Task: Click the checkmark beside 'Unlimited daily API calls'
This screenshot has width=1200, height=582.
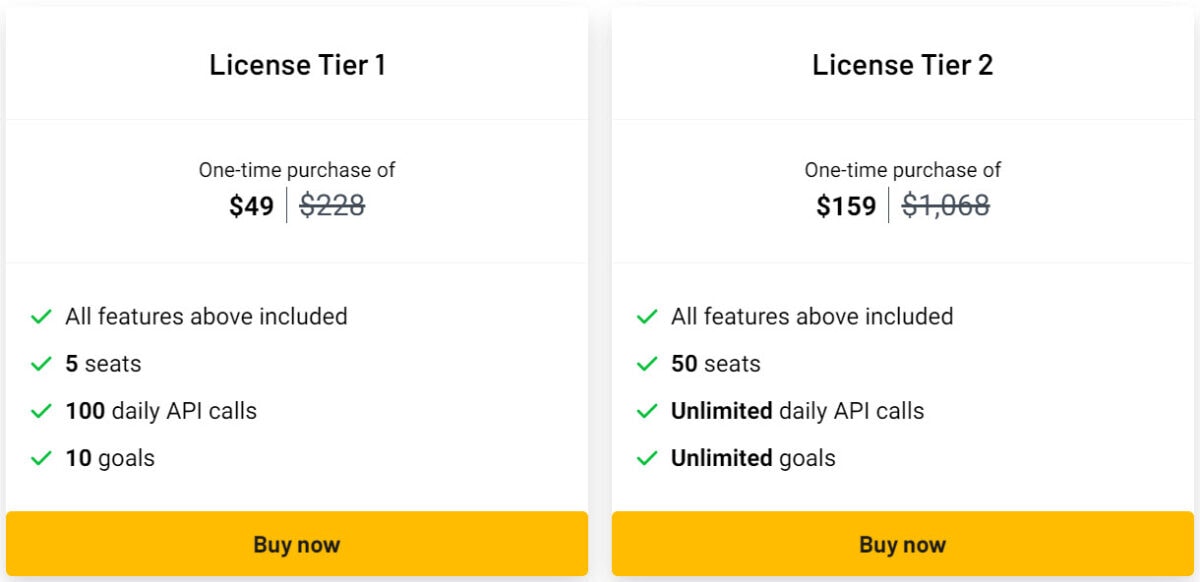Action: point(645,411)
